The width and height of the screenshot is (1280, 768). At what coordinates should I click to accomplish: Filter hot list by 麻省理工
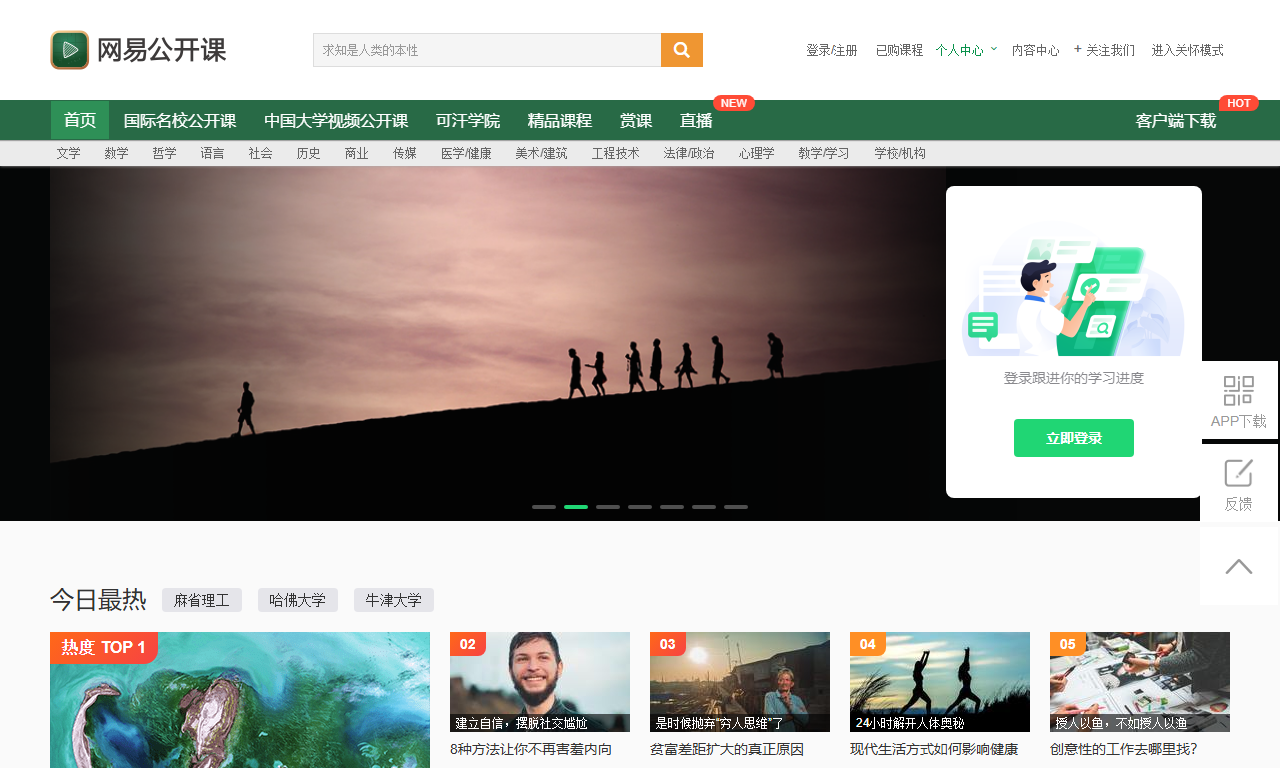point(202,600)
